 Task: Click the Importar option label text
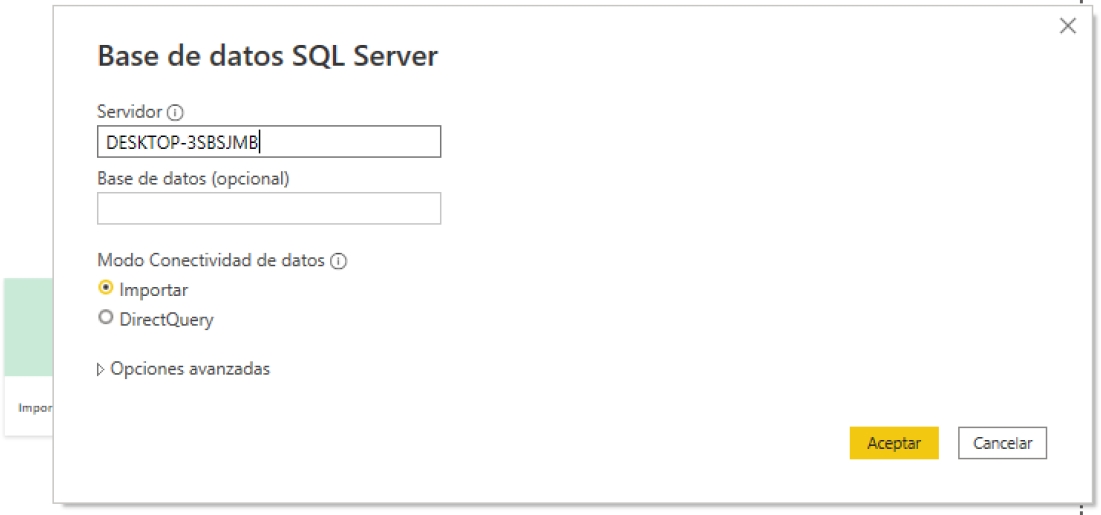(x=154, y=290)
